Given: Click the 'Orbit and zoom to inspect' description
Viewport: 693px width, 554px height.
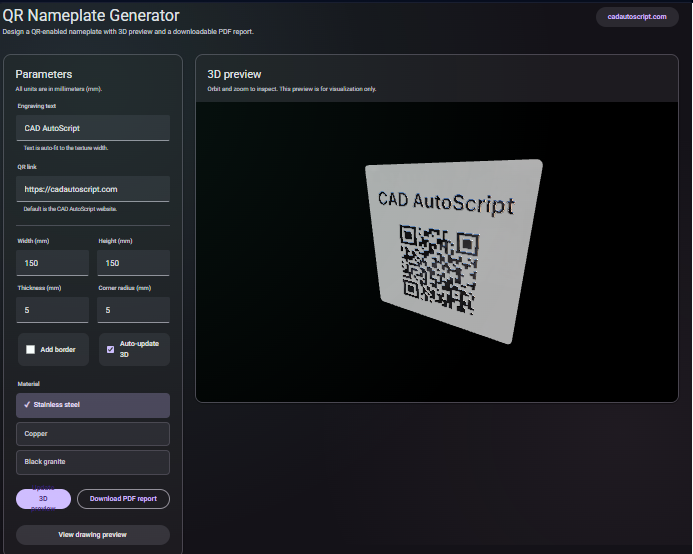Looking at the screenshot, I should [292, 89].
